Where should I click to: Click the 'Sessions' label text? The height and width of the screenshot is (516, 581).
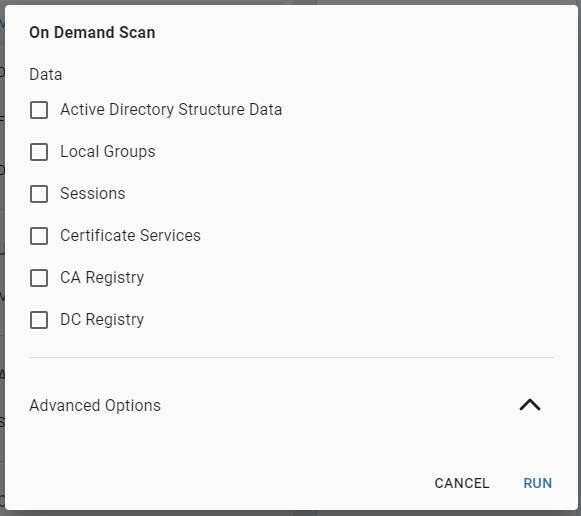(93, 193)
